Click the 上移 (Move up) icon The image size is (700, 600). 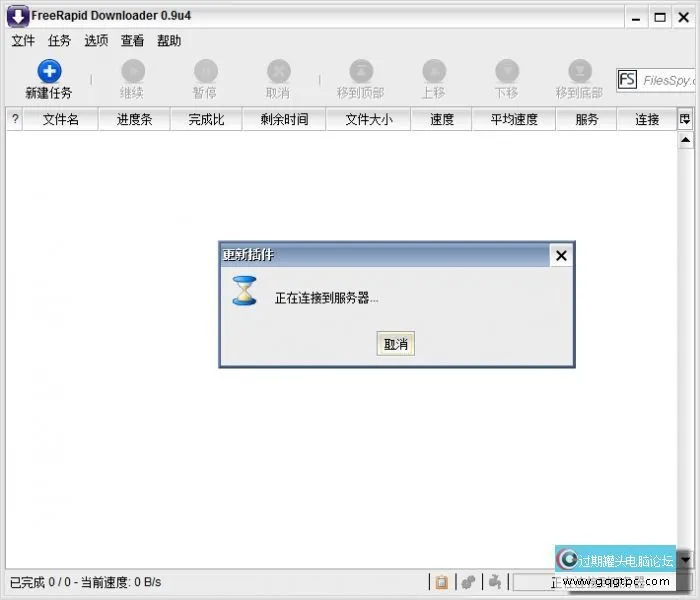click(x=433, y=71)
